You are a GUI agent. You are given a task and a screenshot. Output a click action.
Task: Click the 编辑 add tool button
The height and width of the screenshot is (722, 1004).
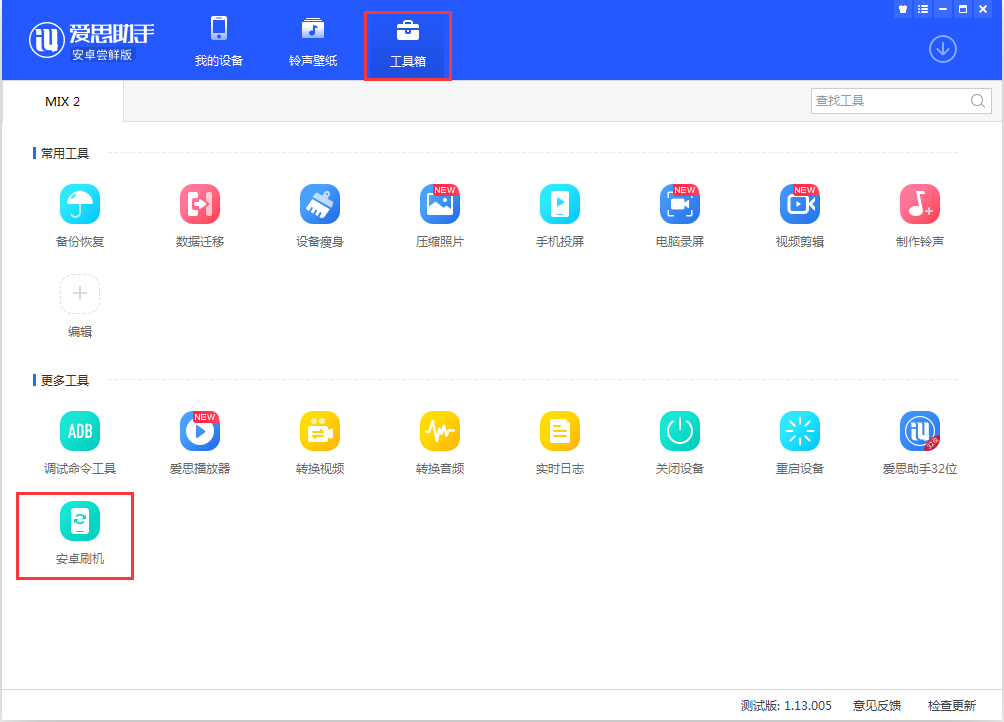click(80, 295)
